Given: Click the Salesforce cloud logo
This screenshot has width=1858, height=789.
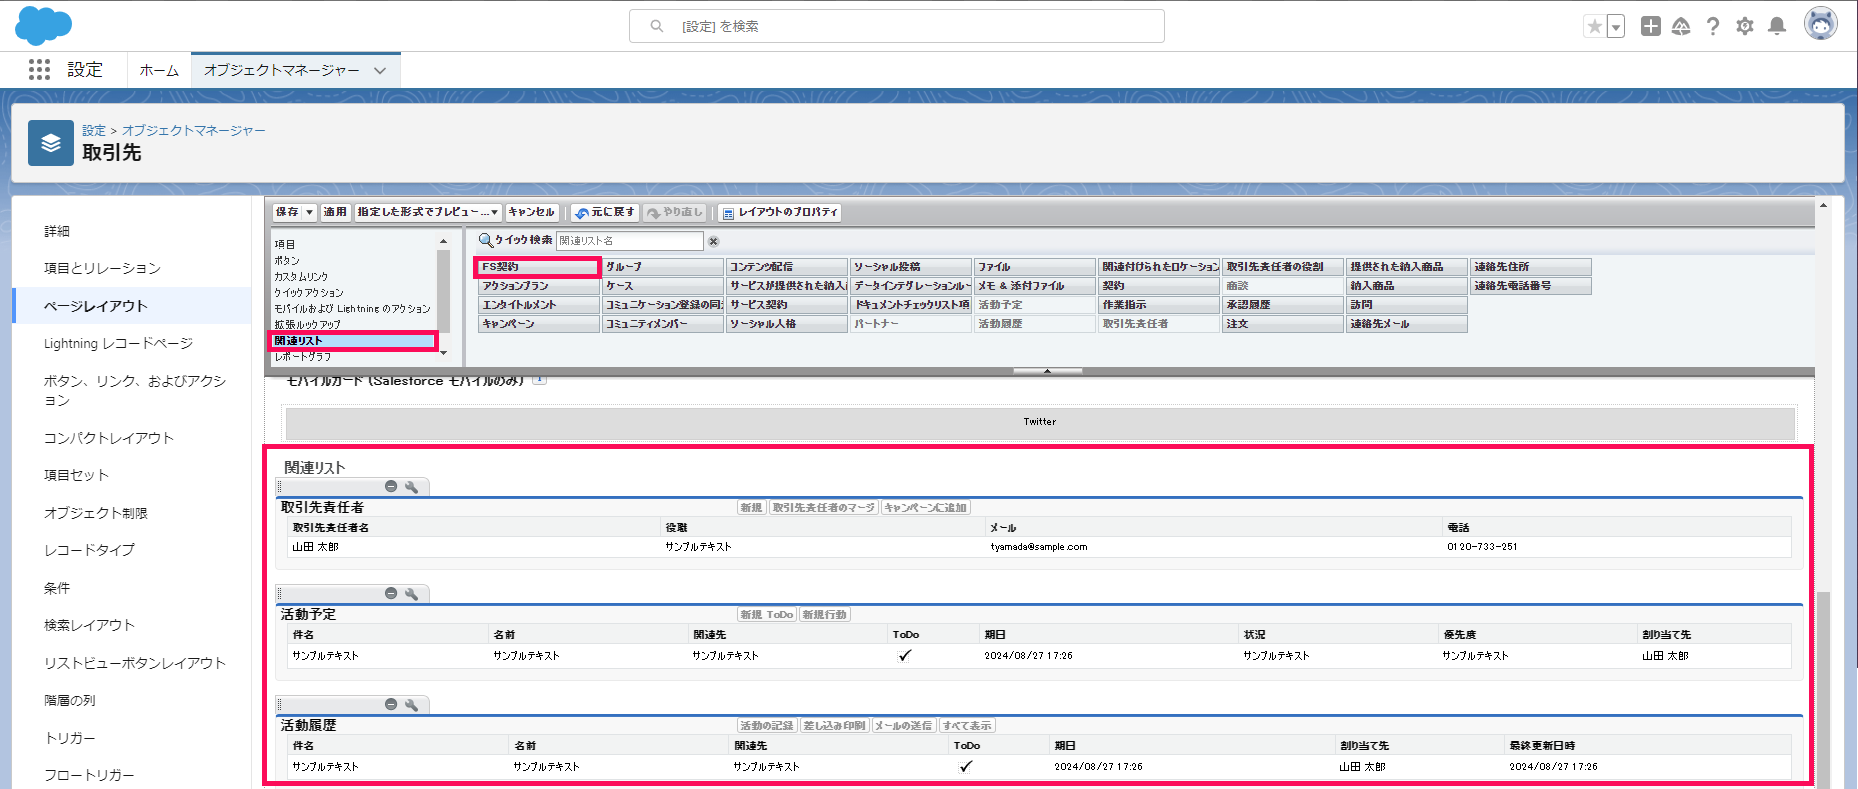Looking at the screenshot, I should click(44, 26).
